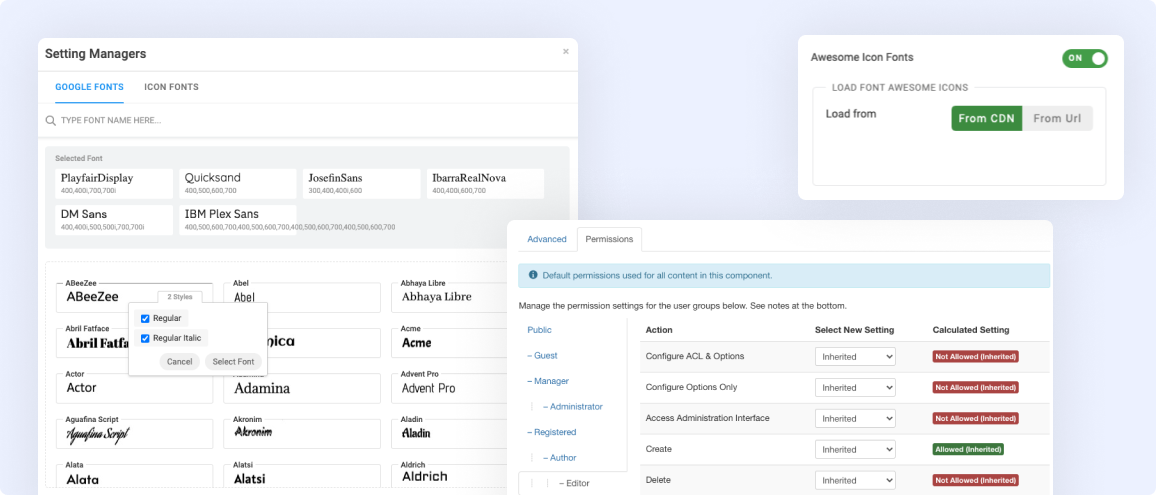Click the Quicksand selected font card

238,184
